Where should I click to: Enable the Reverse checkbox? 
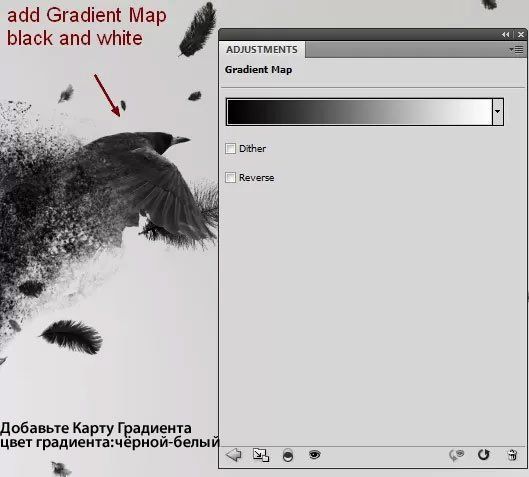[230, 177]
